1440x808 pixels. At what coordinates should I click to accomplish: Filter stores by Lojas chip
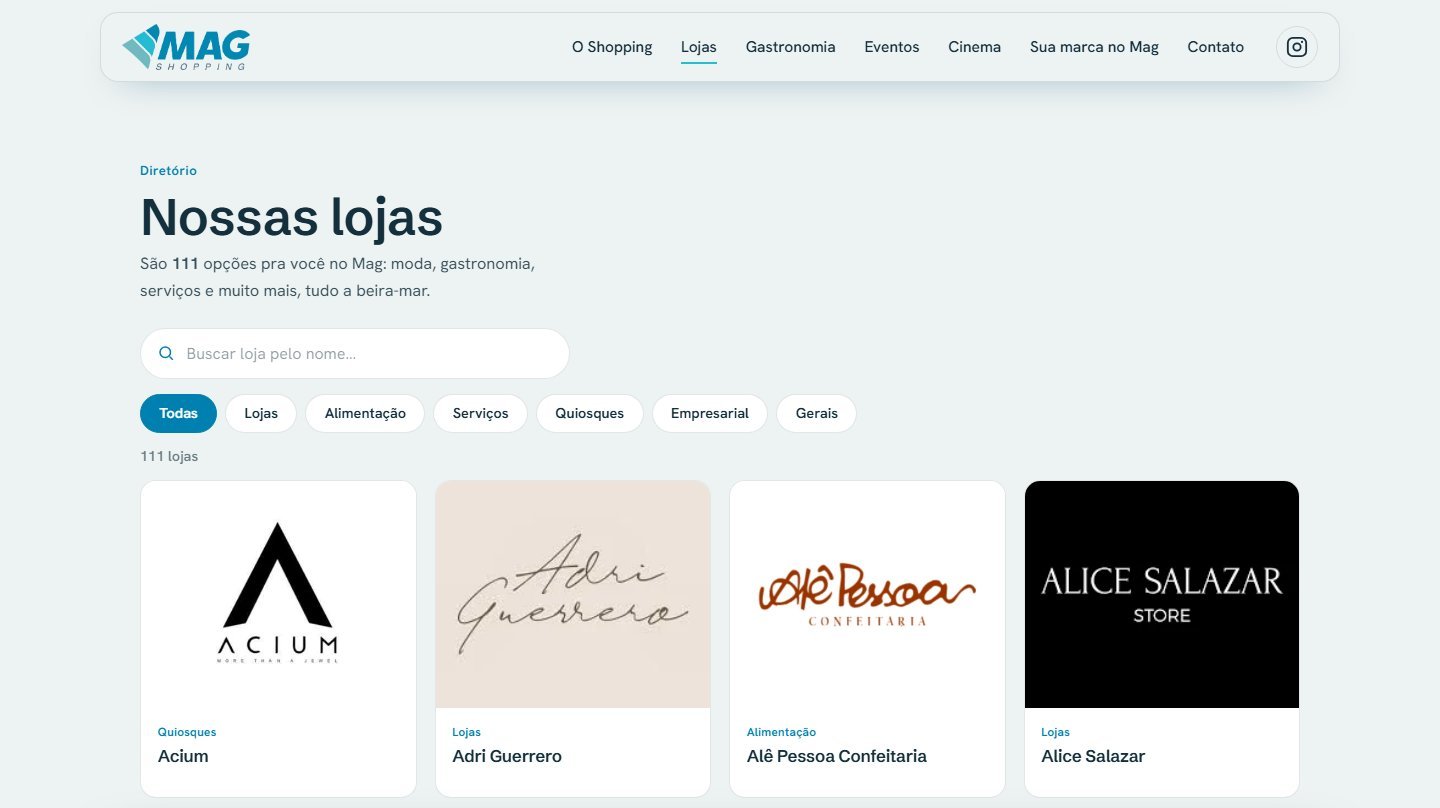(261, 413)
